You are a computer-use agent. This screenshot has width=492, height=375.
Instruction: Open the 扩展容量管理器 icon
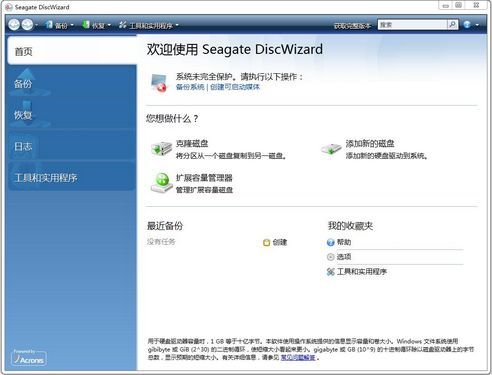point(161,183)
